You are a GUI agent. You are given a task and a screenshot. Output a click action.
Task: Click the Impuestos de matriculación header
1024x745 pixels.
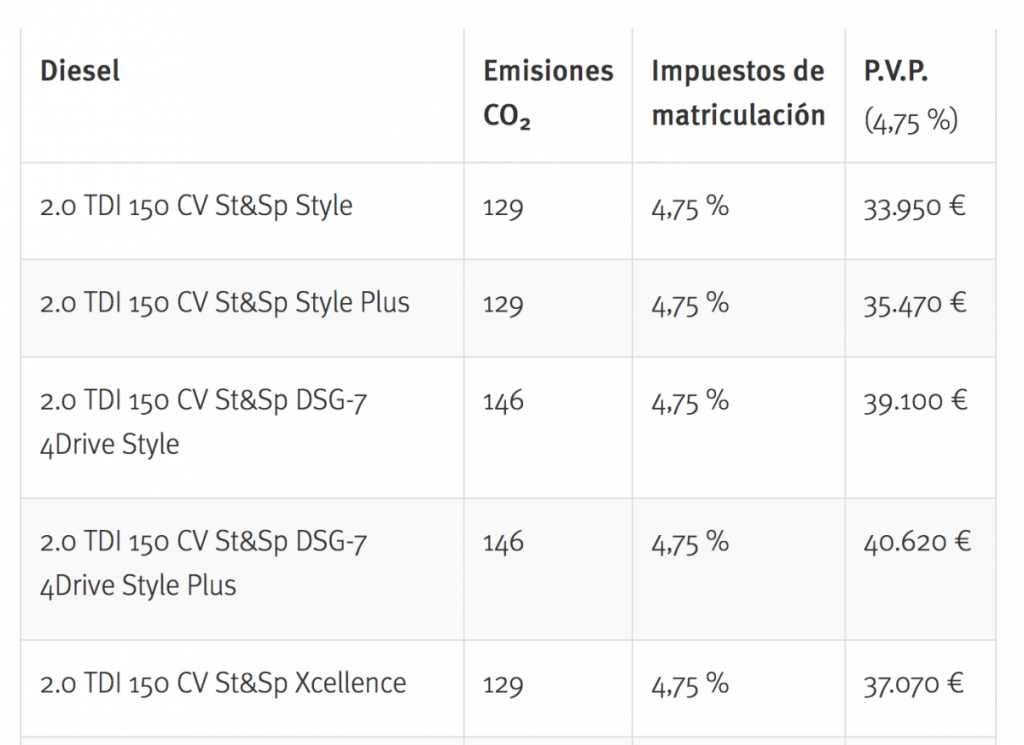click(738, 93)
